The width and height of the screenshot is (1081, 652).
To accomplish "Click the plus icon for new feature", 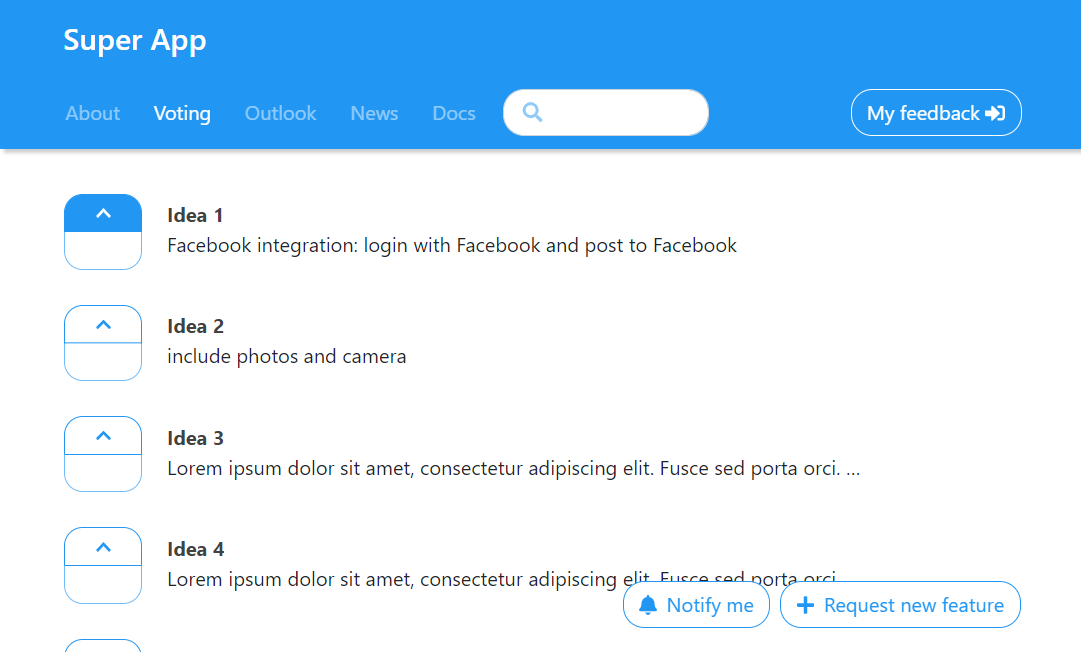I will point(805,605).
